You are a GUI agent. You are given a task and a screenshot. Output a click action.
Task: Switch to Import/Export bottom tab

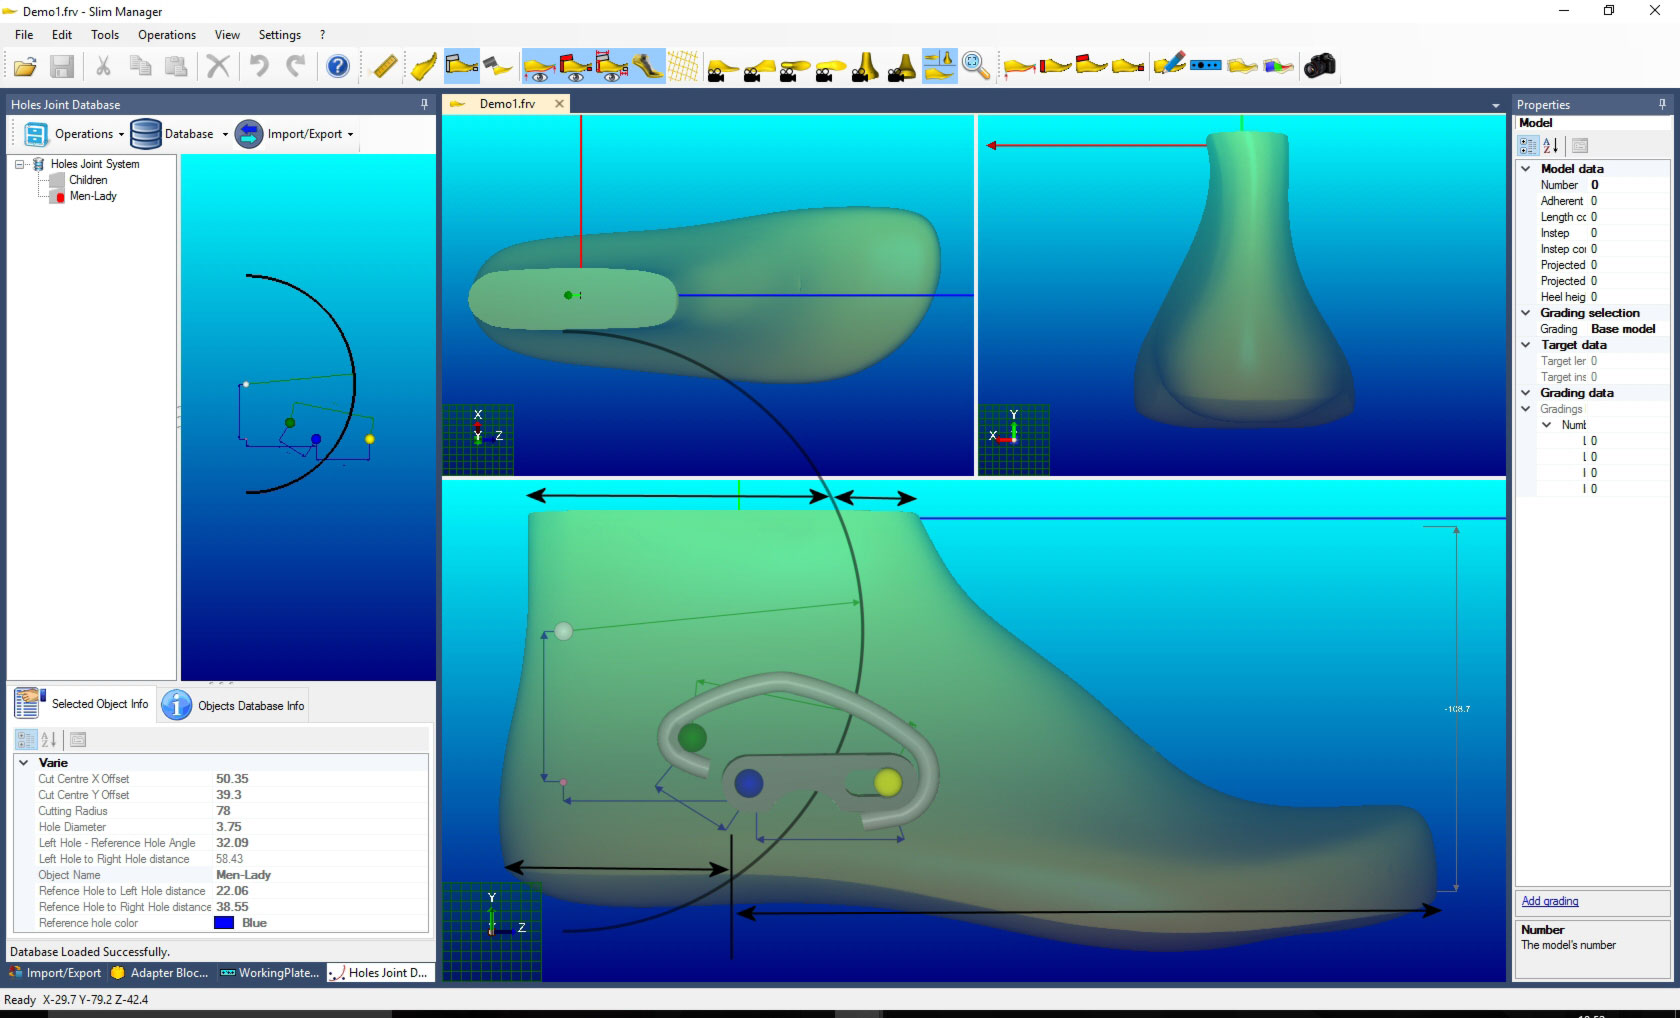click(56, 972)
